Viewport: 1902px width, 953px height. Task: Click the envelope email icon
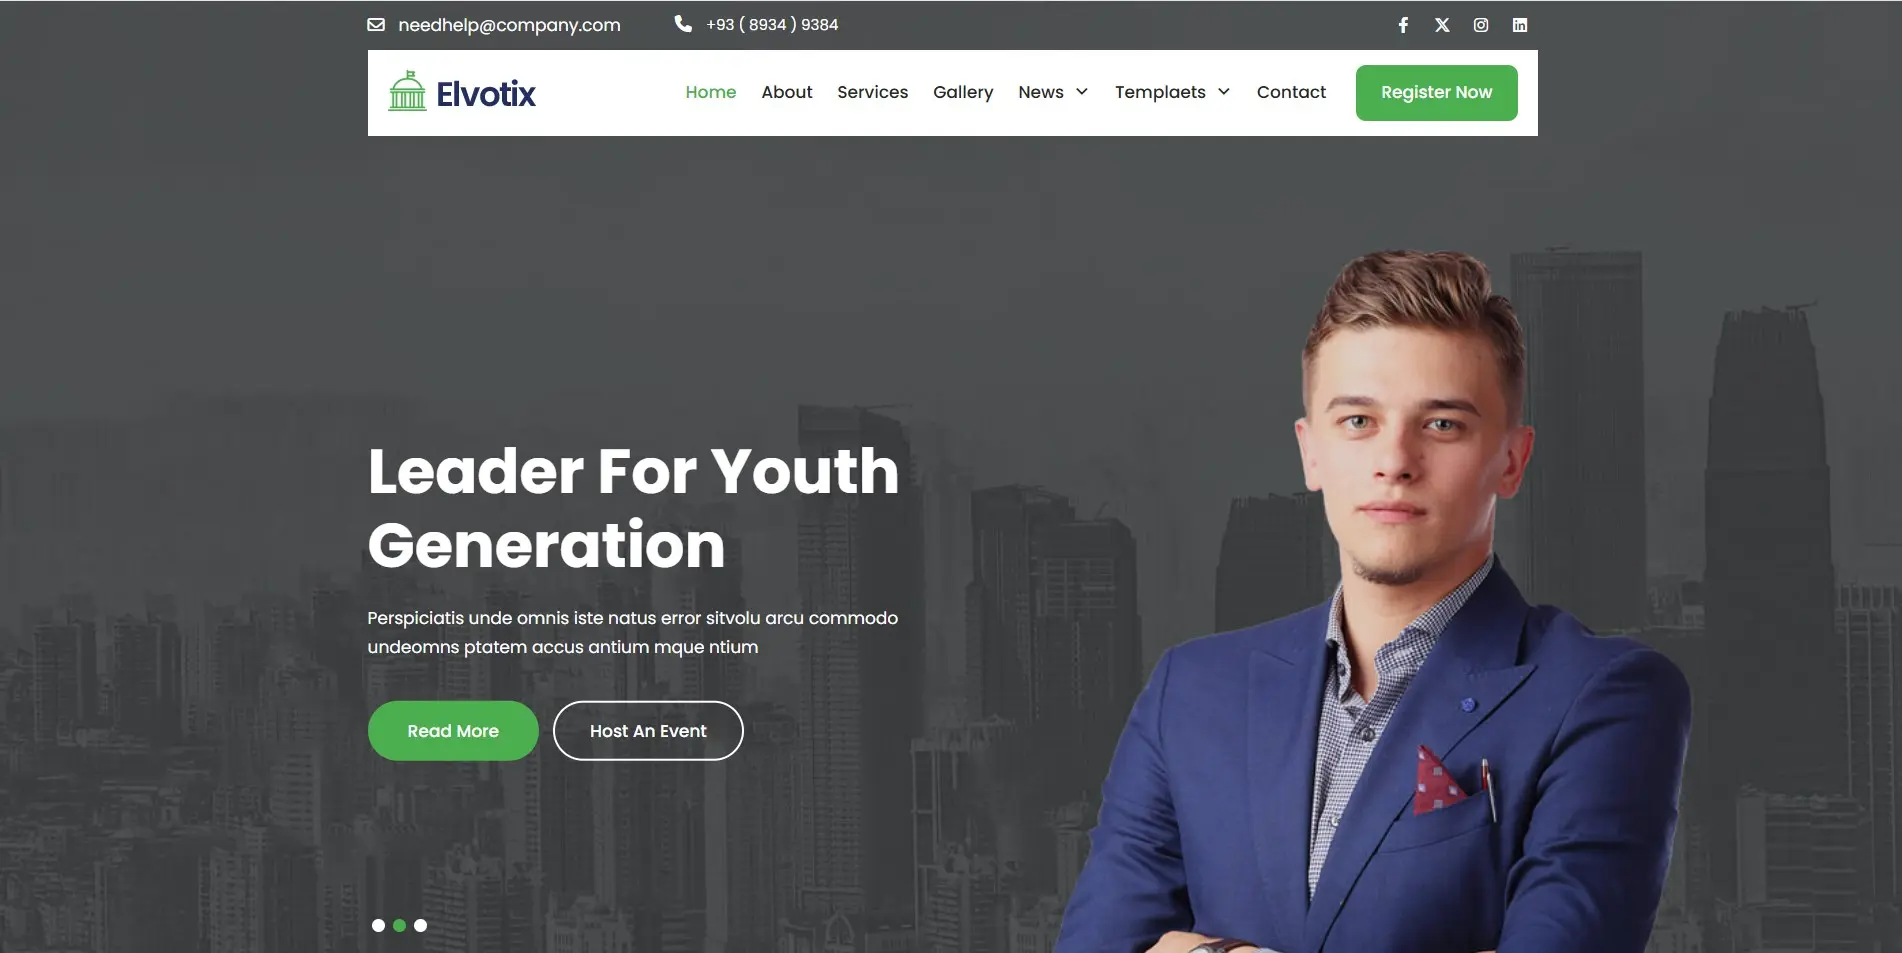[x=376, y=25]
